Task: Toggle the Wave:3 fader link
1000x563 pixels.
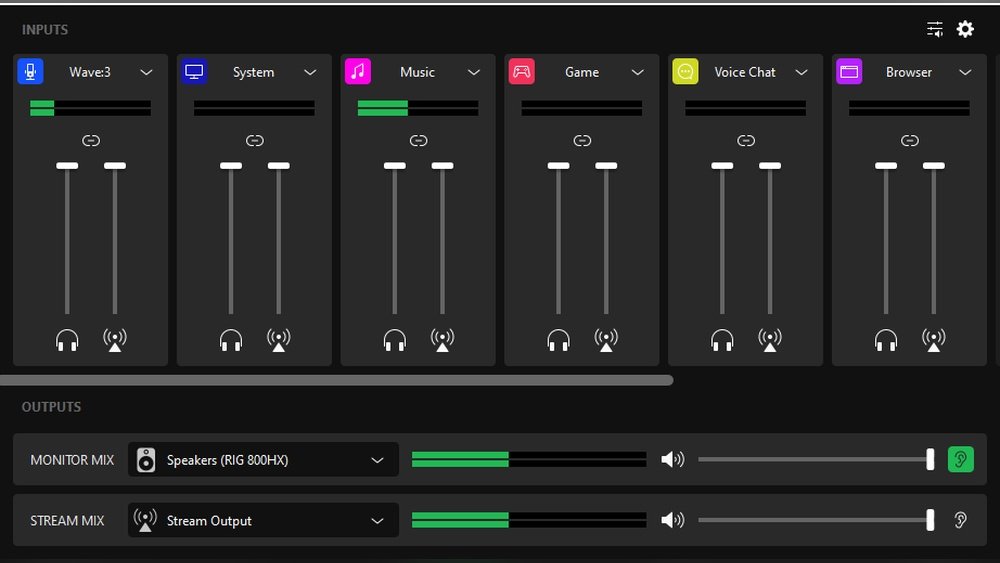Action: pos(91,140)
